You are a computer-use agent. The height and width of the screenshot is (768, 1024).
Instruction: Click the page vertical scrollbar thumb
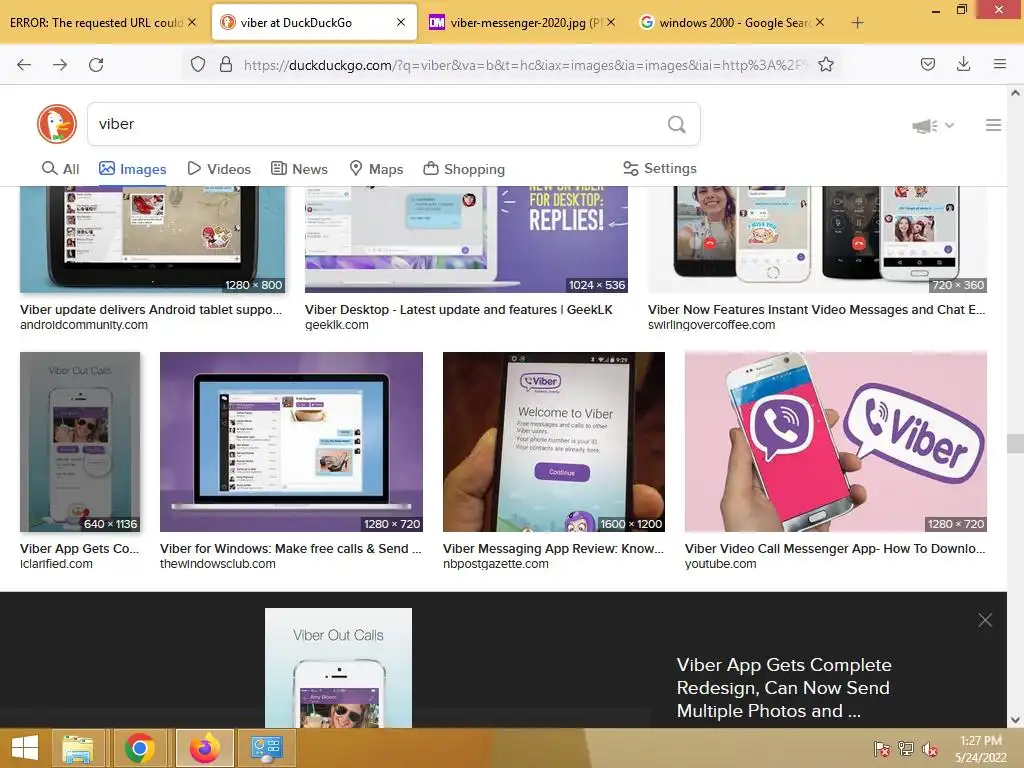pos(1015,443)
